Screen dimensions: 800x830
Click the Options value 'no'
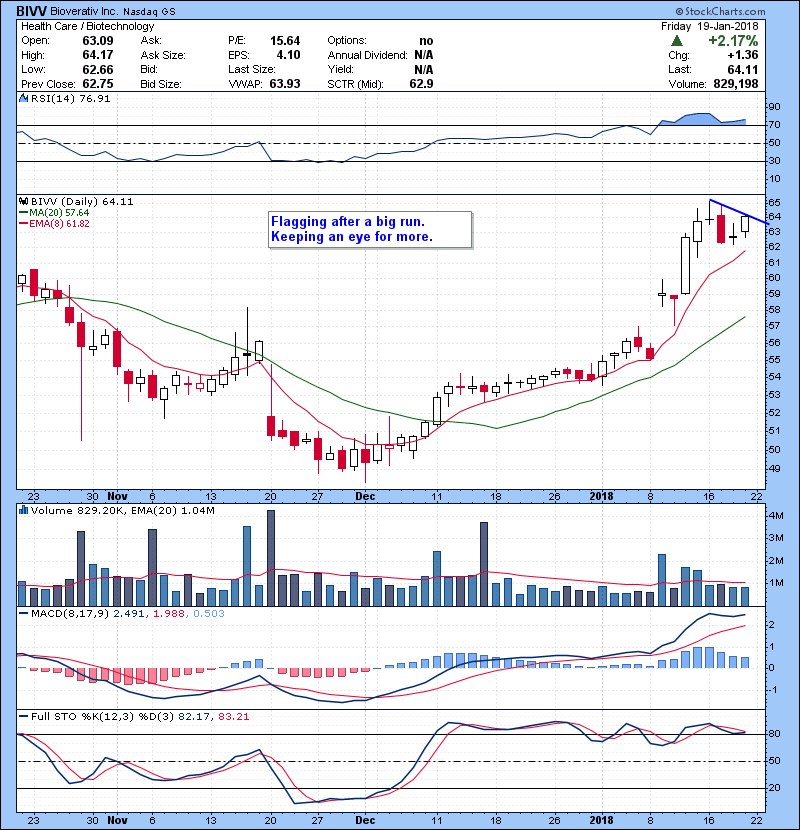[x=426, y=41]
